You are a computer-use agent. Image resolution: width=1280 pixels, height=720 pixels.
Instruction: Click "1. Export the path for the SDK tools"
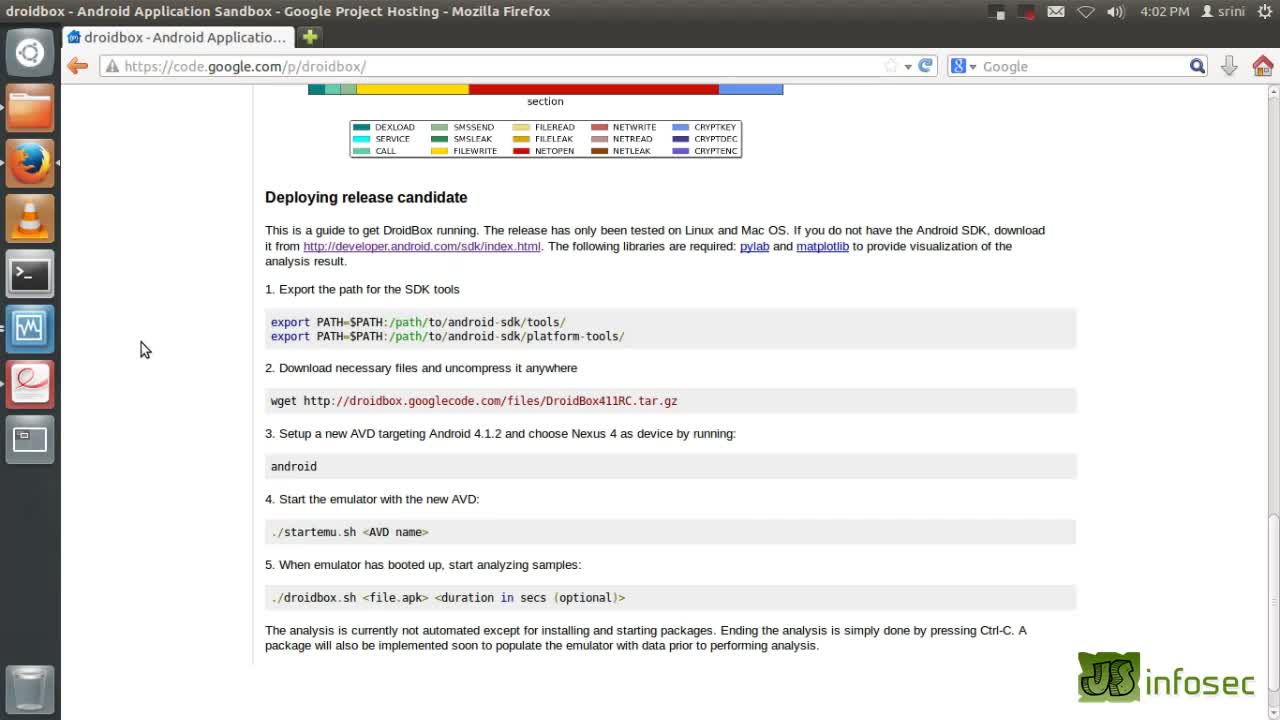click(x=362, y=289)
